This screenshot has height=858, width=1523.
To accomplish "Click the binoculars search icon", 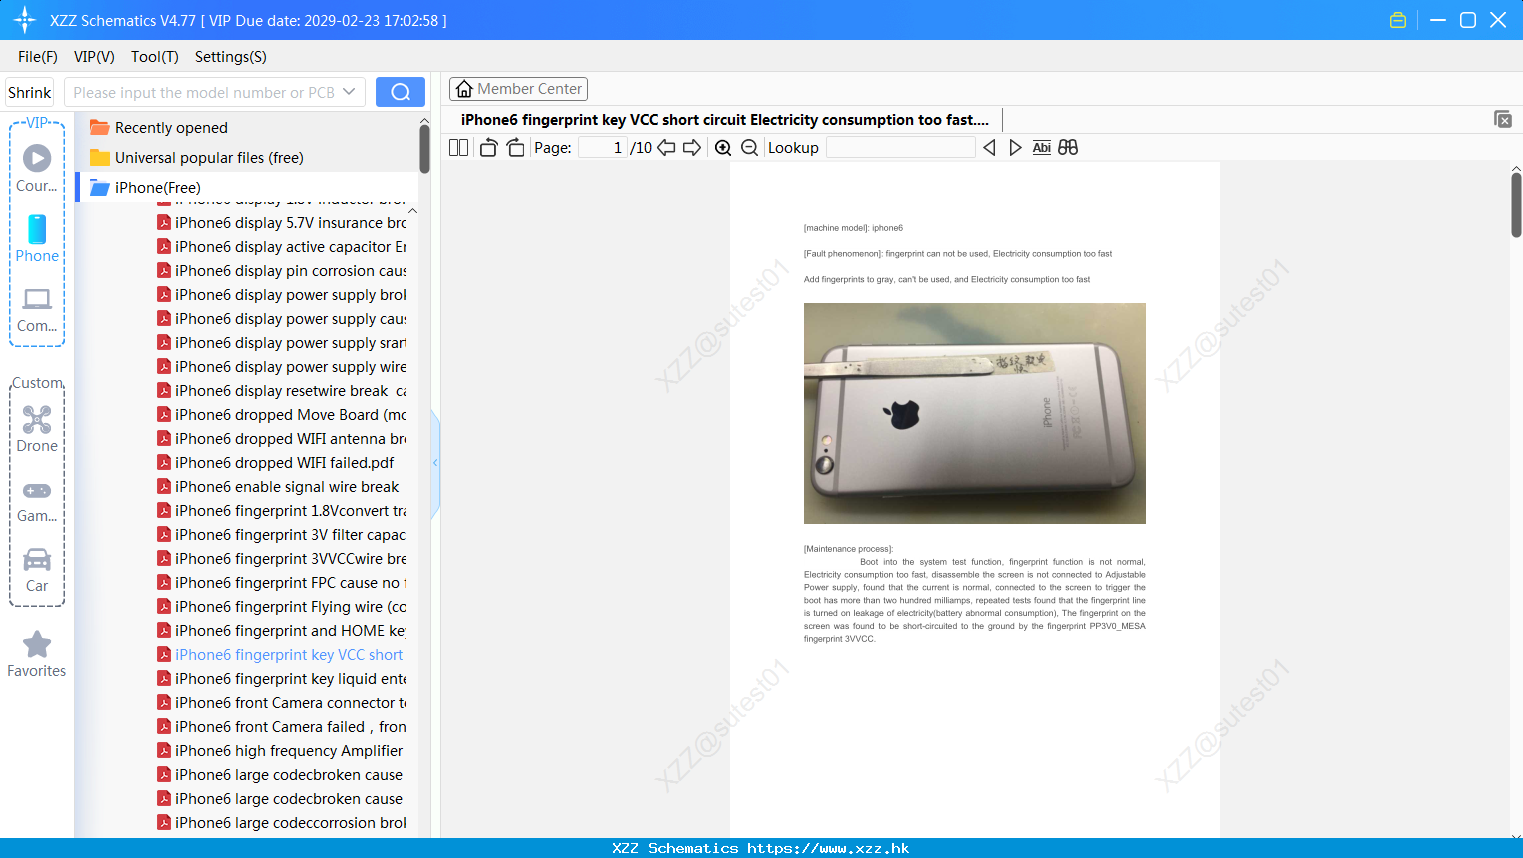I will tap(1068, 147).
